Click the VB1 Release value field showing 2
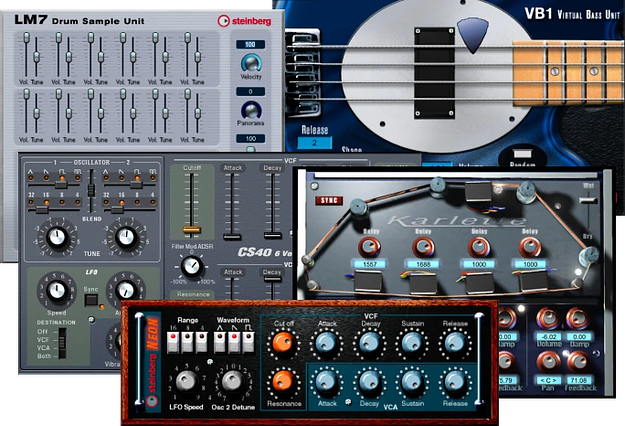This screenshot has height=426, width=625. pos(314,143)
